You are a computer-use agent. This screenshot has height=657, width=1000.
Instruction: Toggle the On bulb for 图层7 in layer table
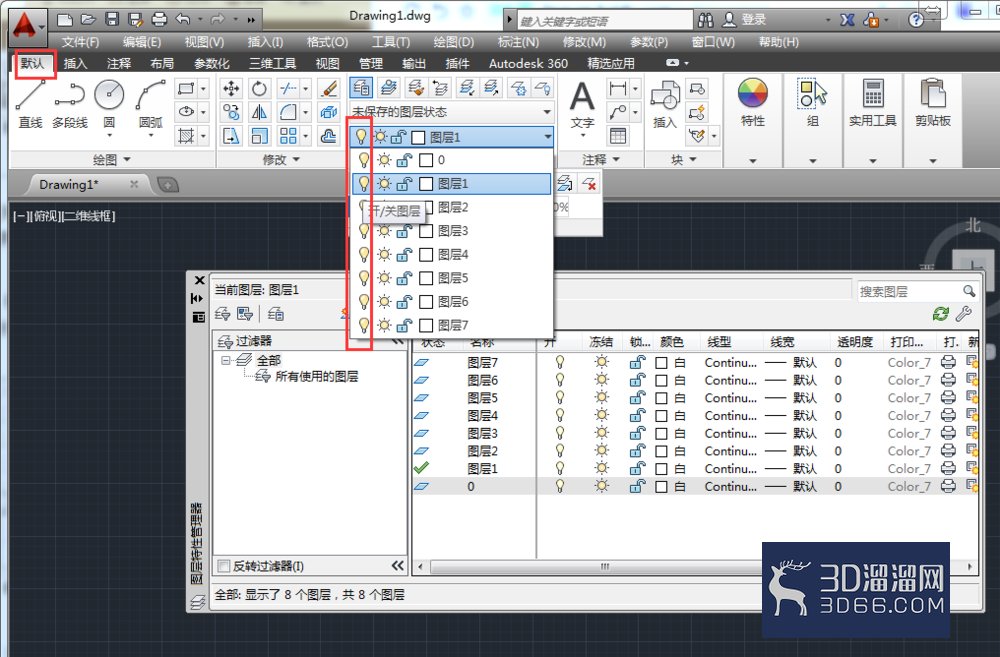(559, 362)
